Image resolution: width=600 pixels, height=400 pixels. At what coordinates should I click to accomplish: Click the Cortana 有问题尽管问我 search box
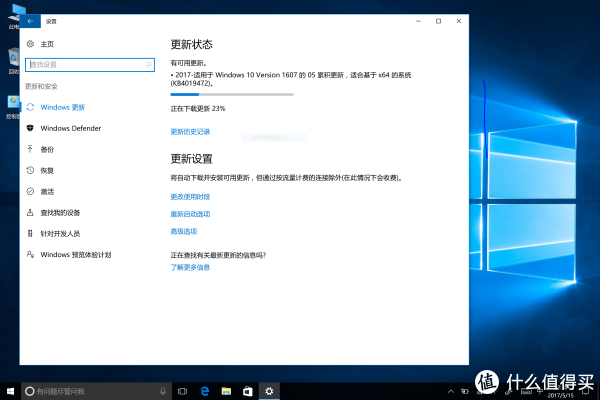click(96, 391)
